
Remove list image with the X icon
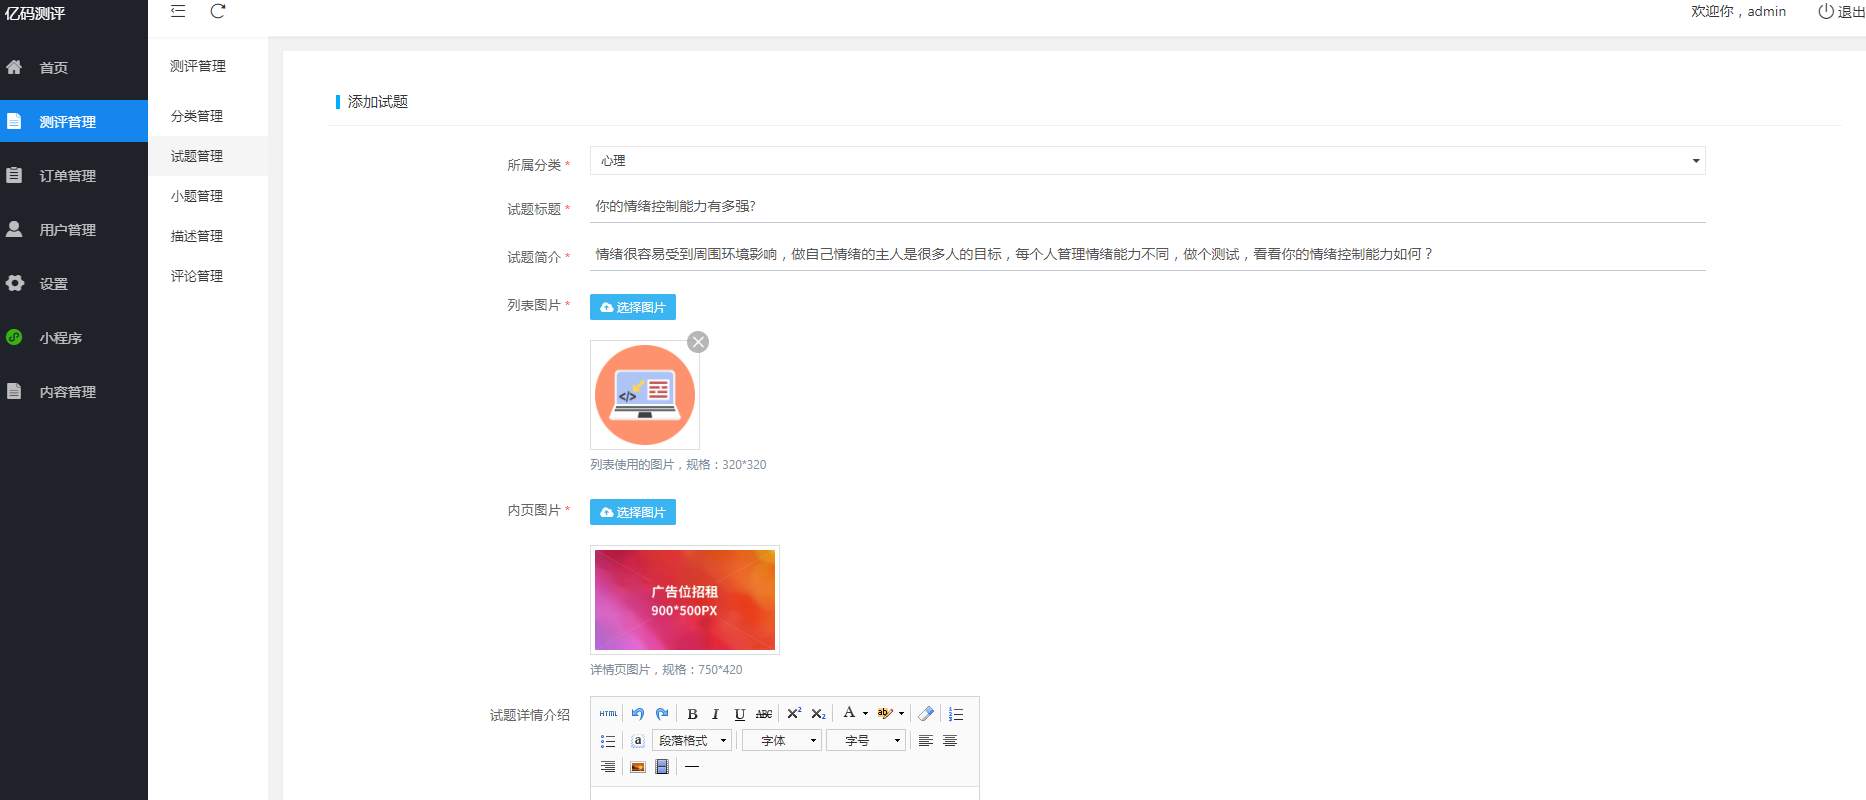(x=698, y=342)
